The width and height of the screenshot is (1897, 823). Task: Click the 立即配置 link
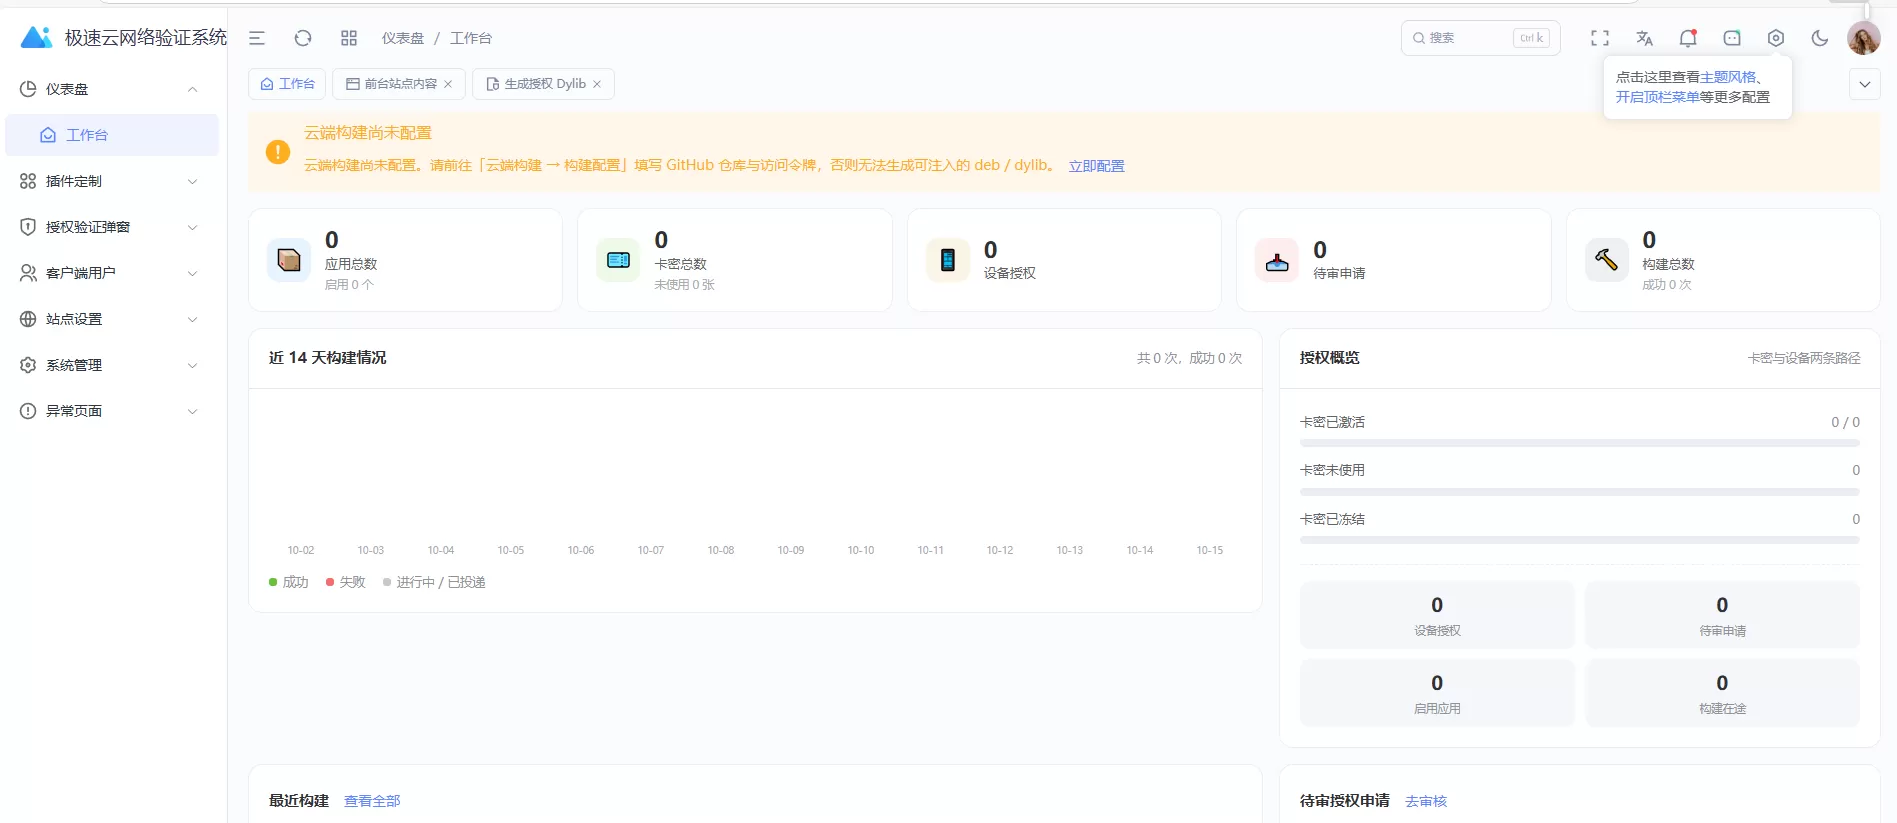1096,166
